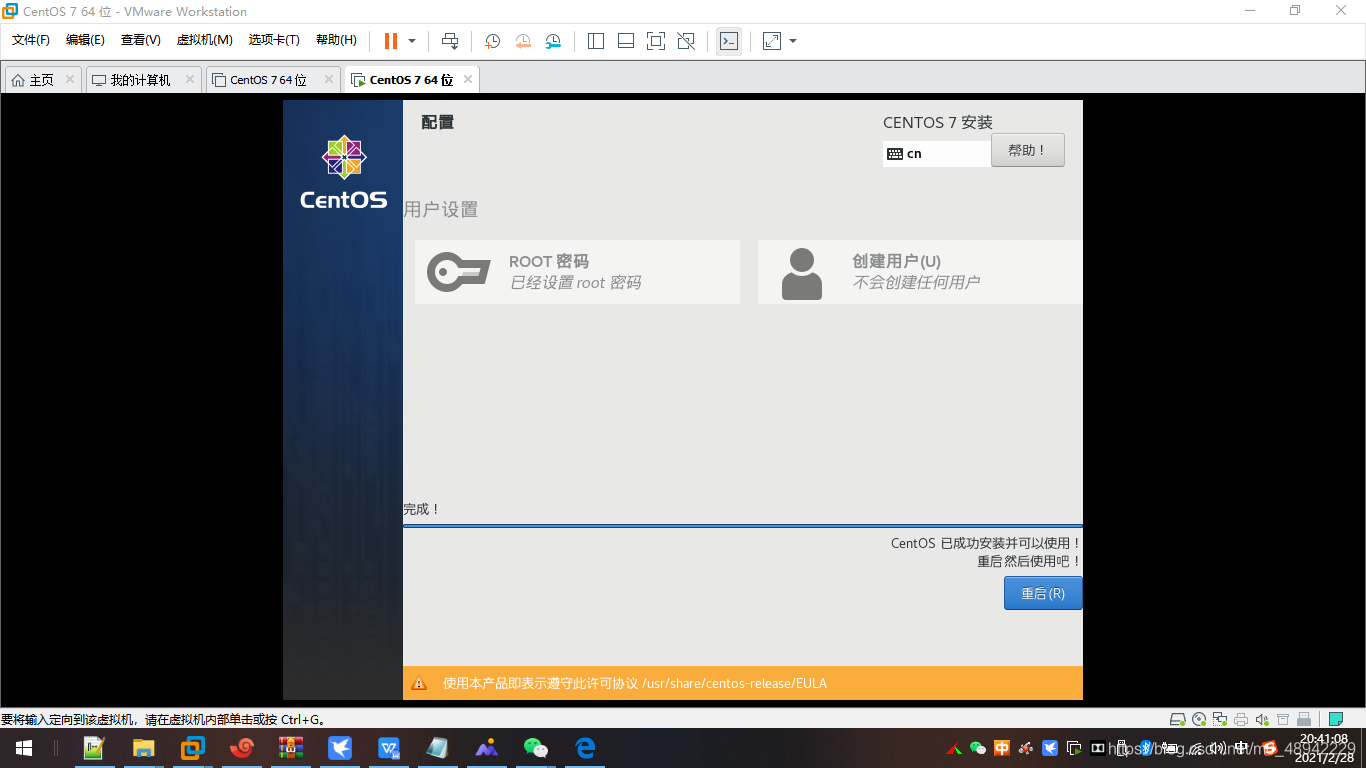This screenshot has height=768, width=1366.
Task: Open the 虚拟机(M) menu
Action: coord(204,40)
